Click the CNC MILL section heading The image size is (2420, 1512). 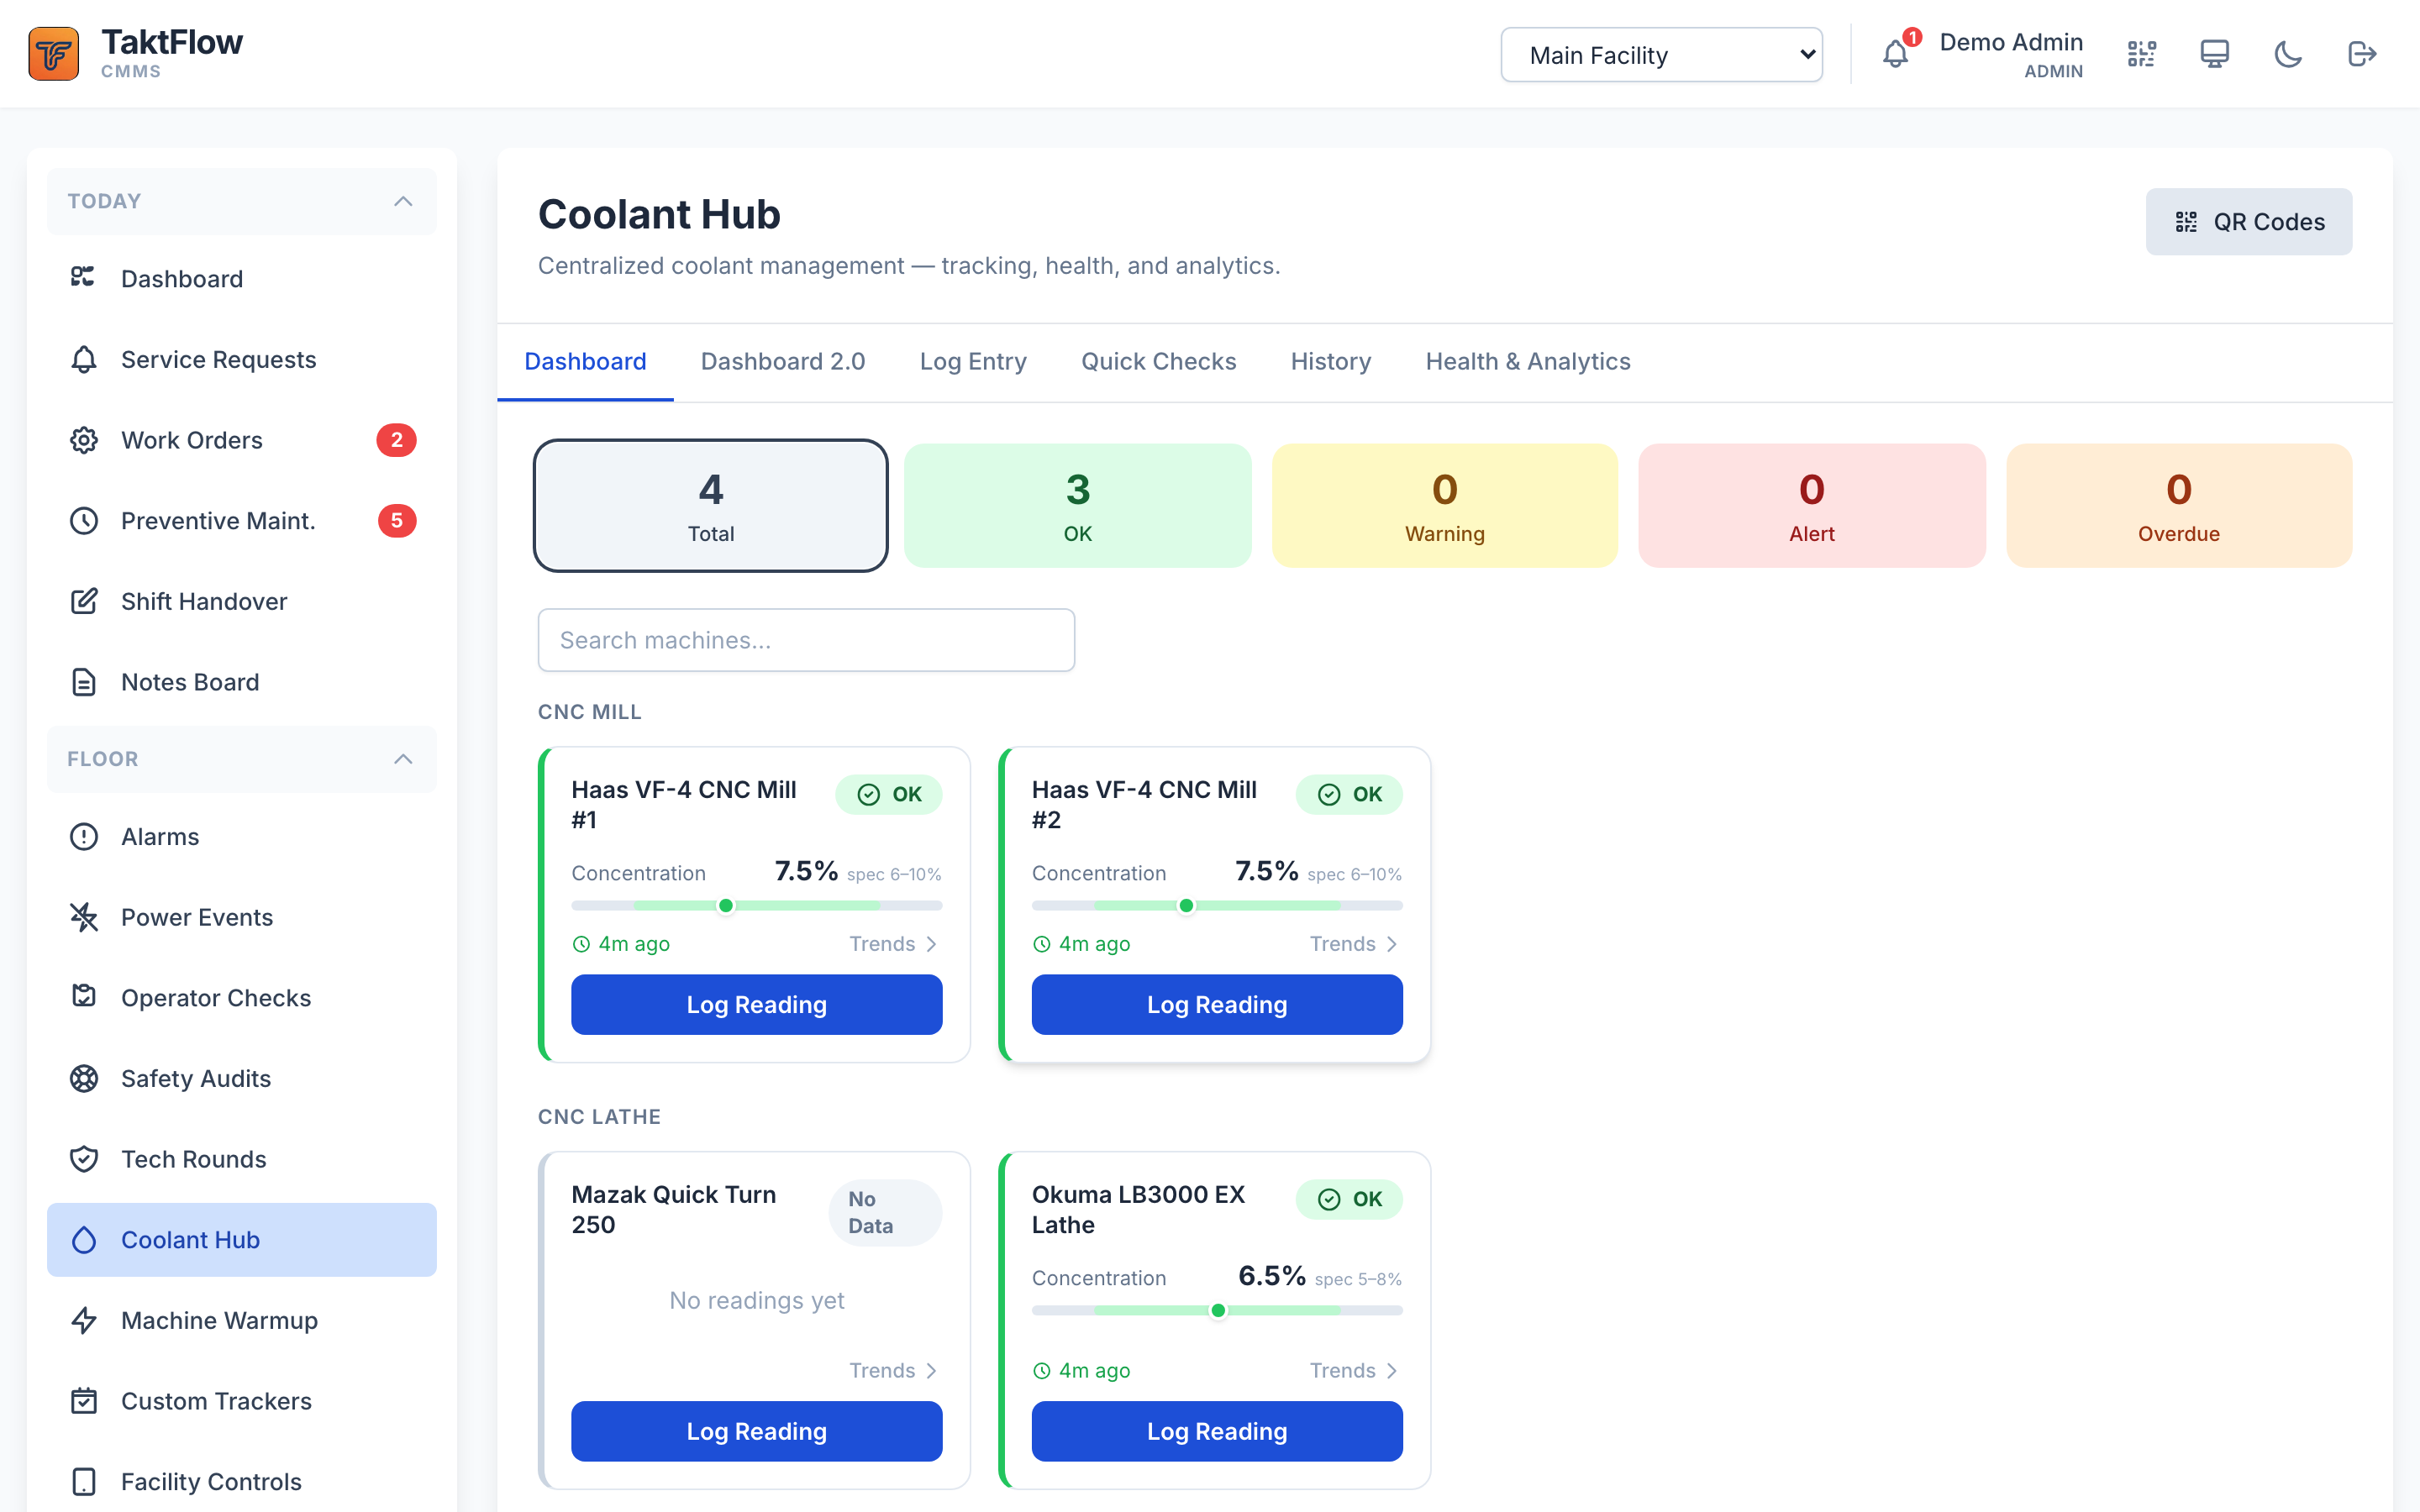tap(589, 712)
